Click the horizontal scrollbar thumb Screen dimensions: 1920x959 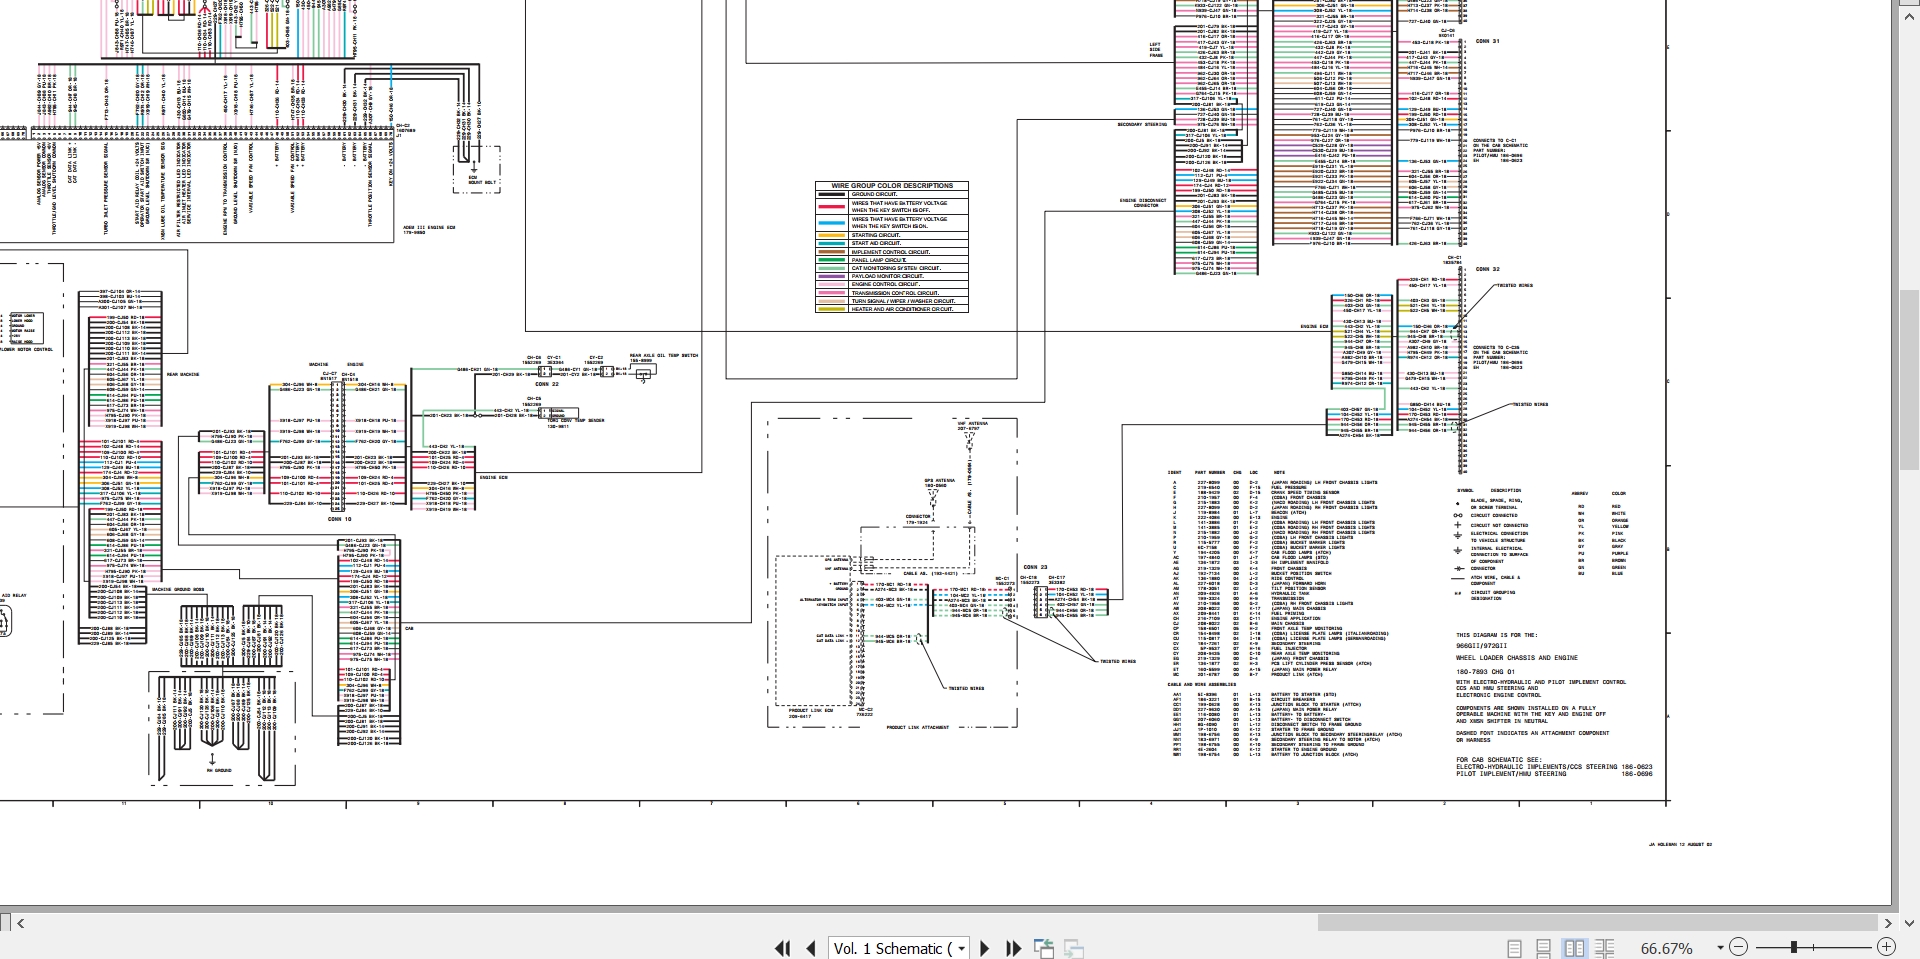[x=1597, y=923]
